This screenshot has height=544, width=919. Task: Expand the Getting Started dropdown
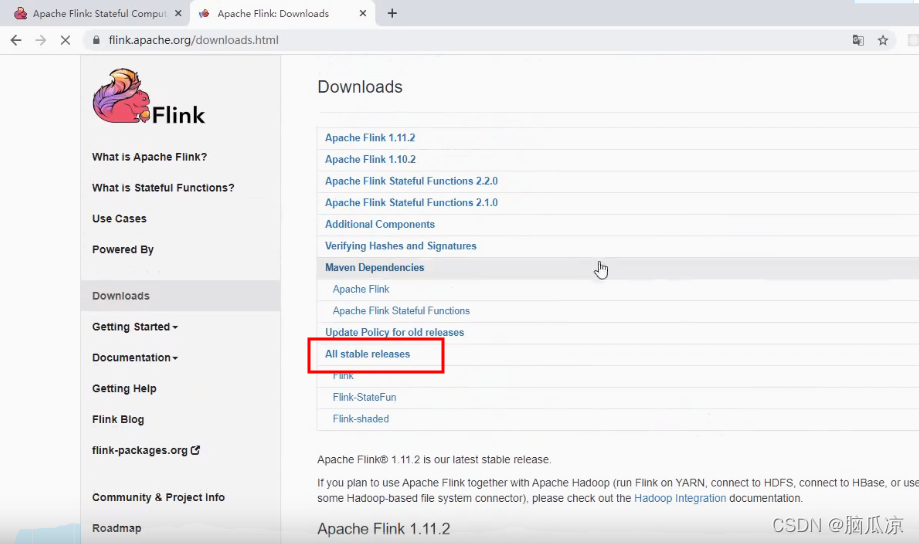pos(135,327)
